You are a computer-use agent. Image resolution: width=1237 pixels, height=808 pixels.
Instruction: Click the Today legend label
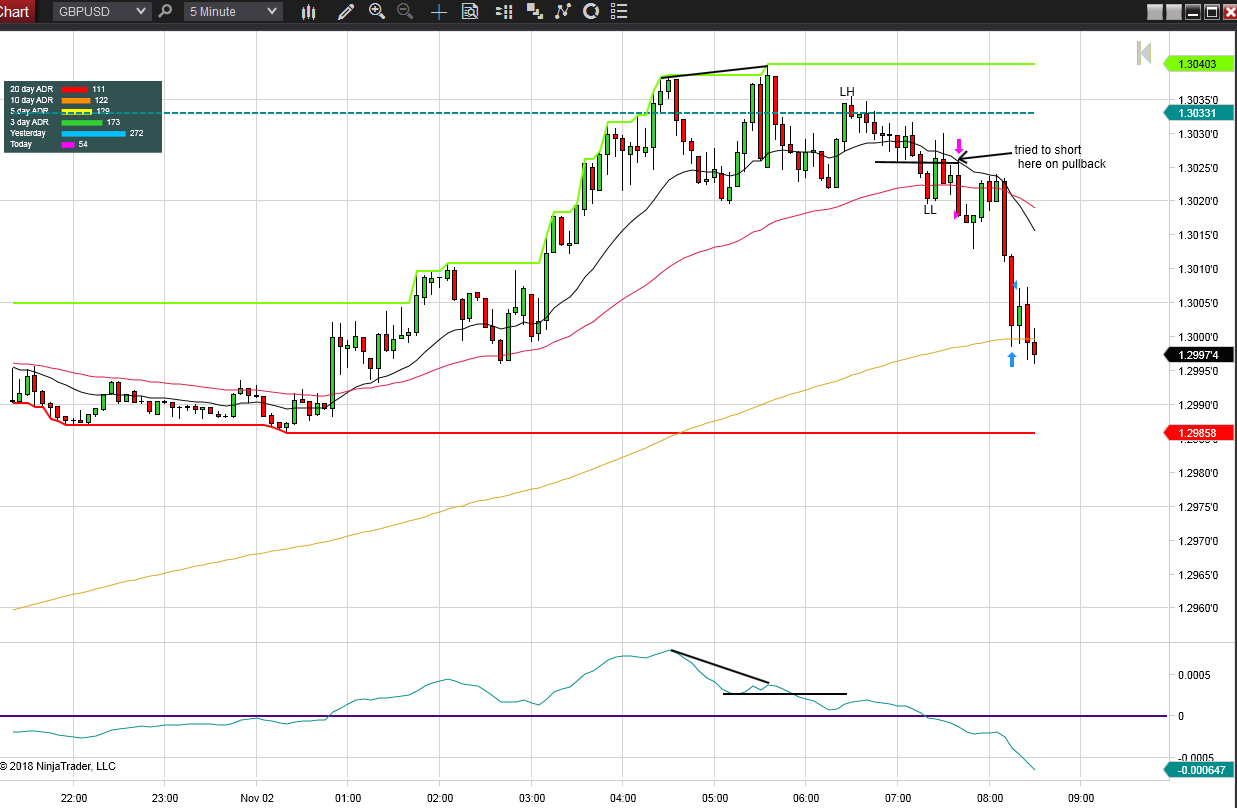click(21, 144)
